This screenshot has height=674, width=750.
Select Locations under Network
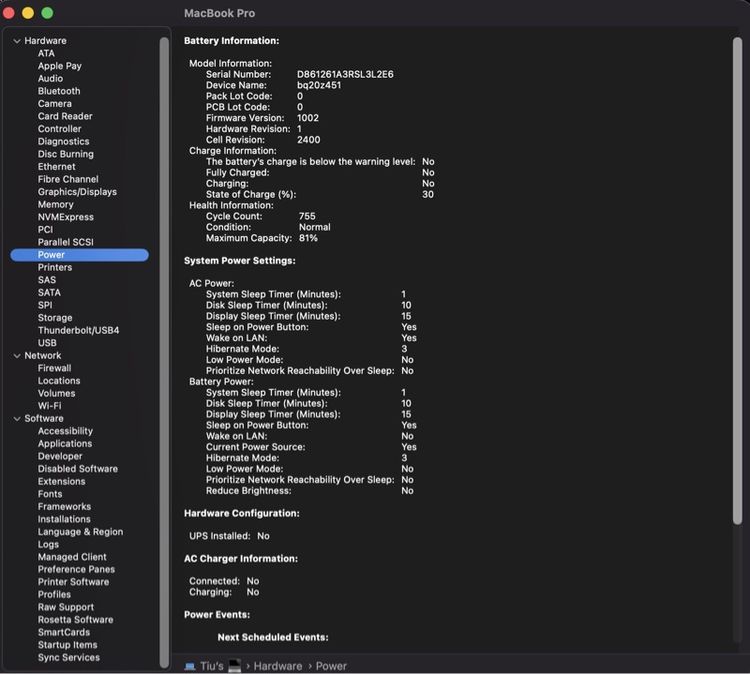click(59, 381)
